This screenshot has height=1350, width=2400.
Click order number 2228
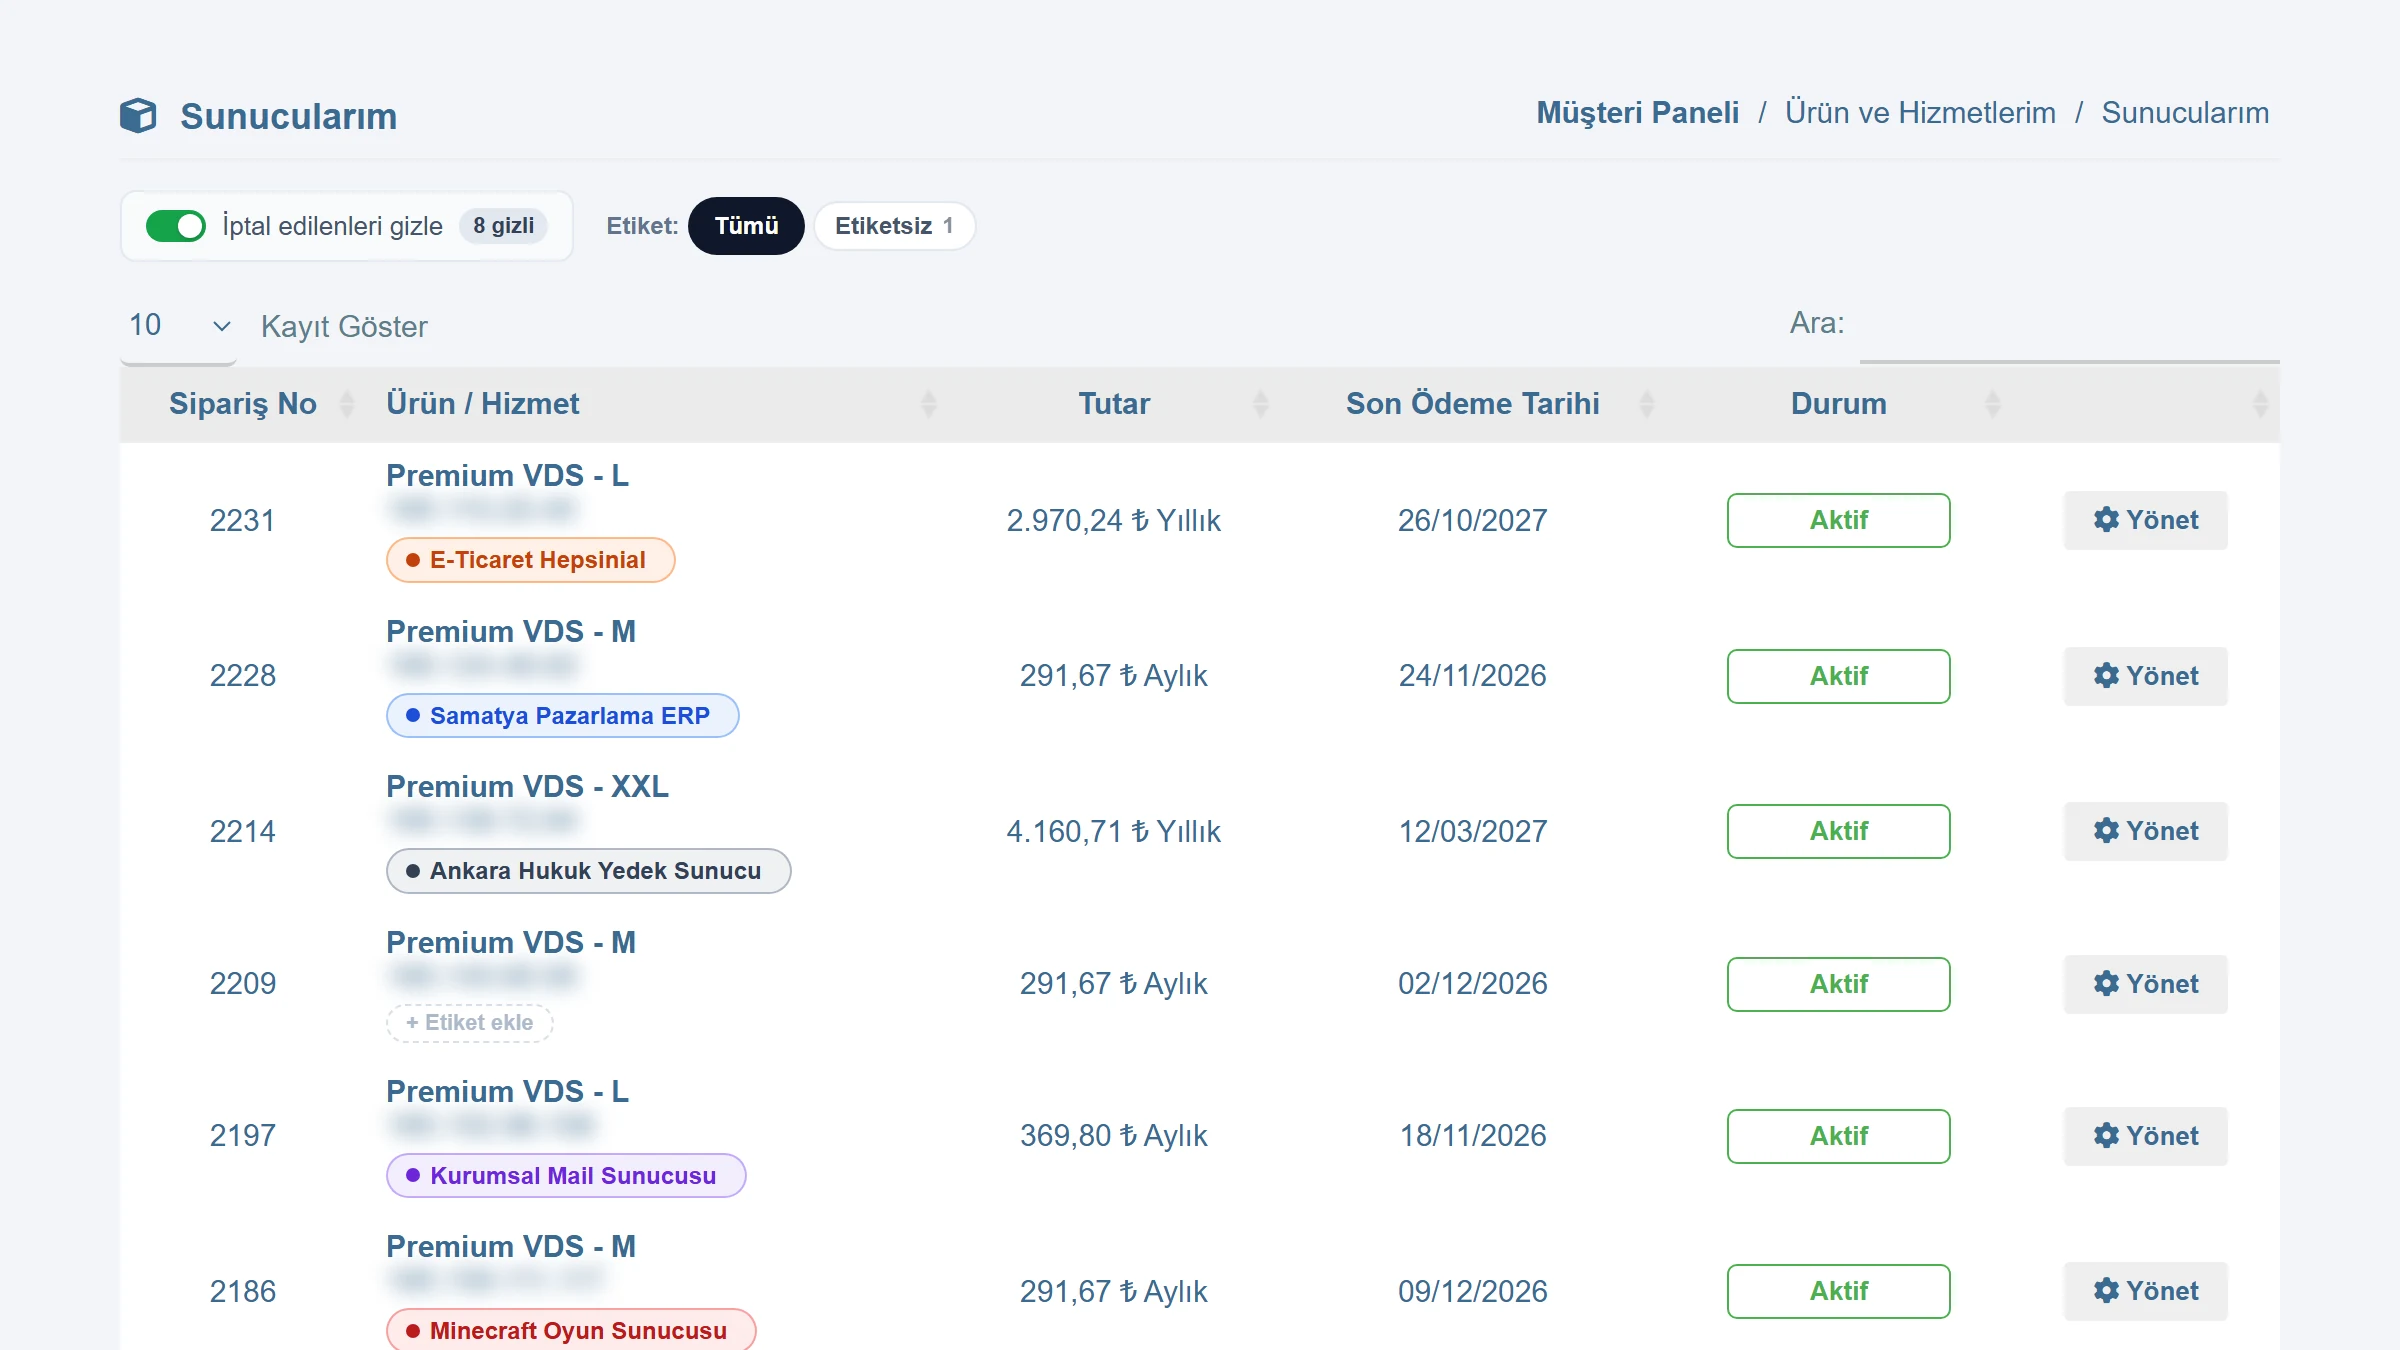[242, 676]
